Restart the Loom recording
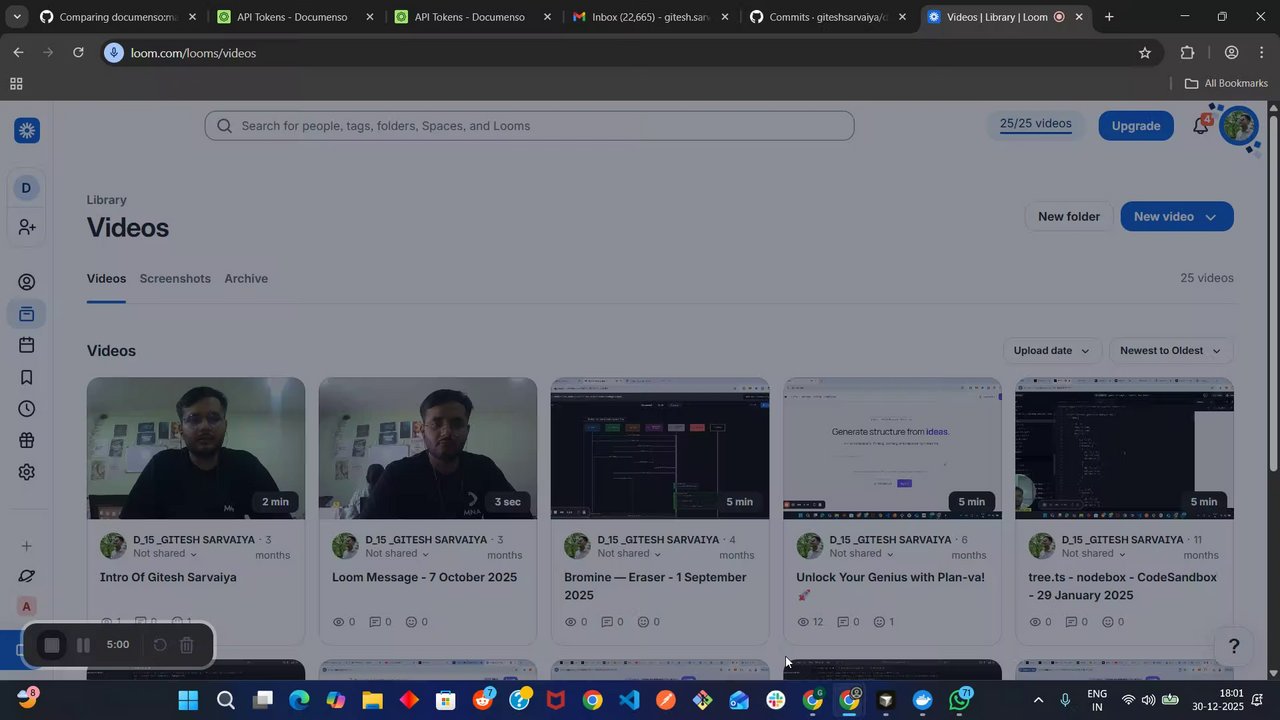 point(159,646)
